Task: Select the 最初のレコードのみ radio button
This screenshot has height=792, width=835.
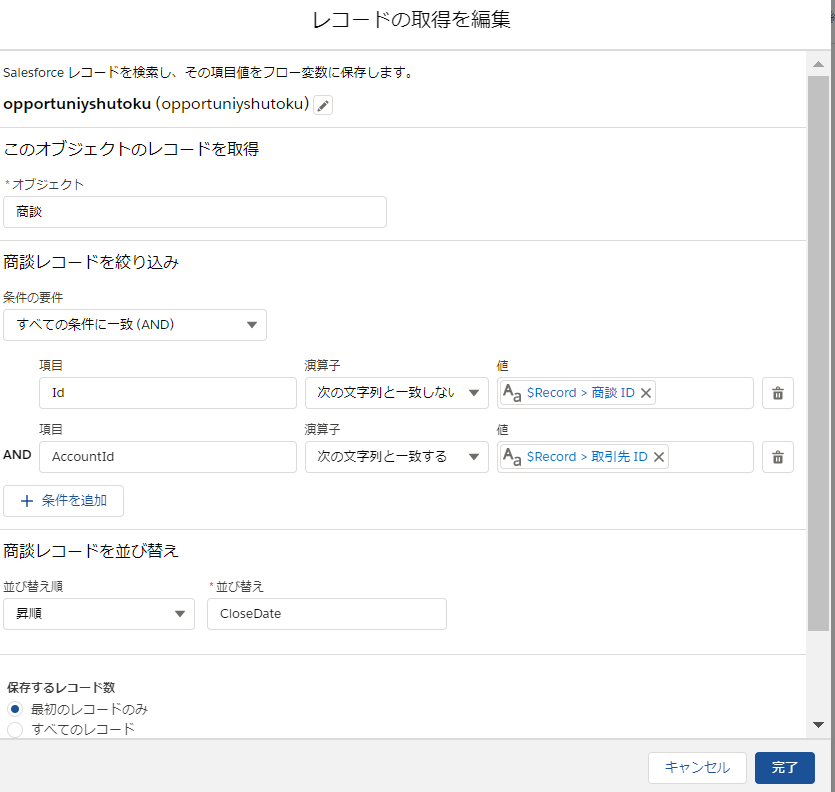Action: click(x=14, y=709)
